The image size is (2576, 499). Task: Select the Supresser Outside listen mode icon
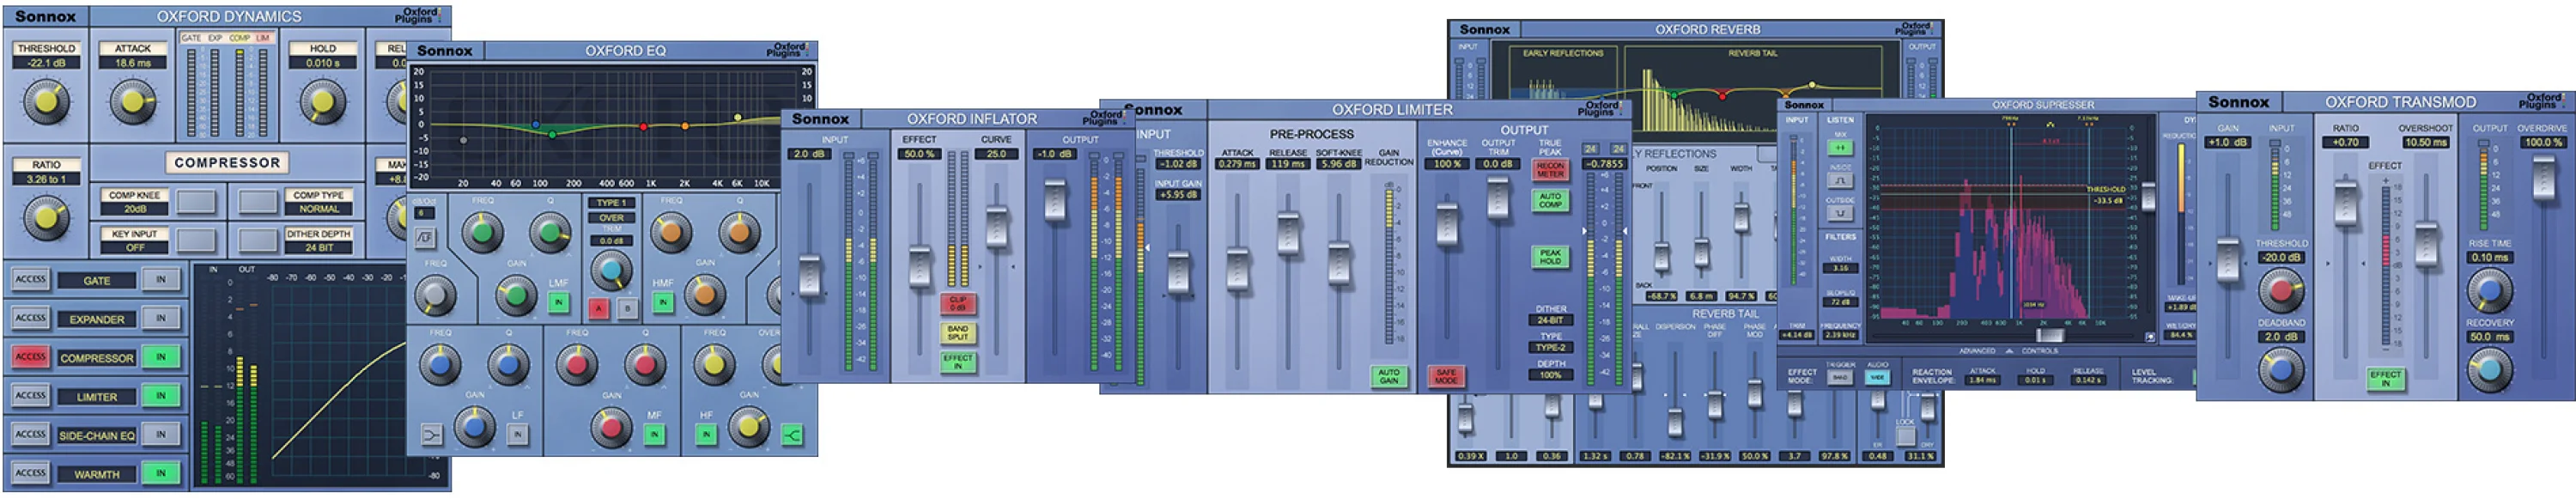pyautogui.click(x=1841, y=213)
